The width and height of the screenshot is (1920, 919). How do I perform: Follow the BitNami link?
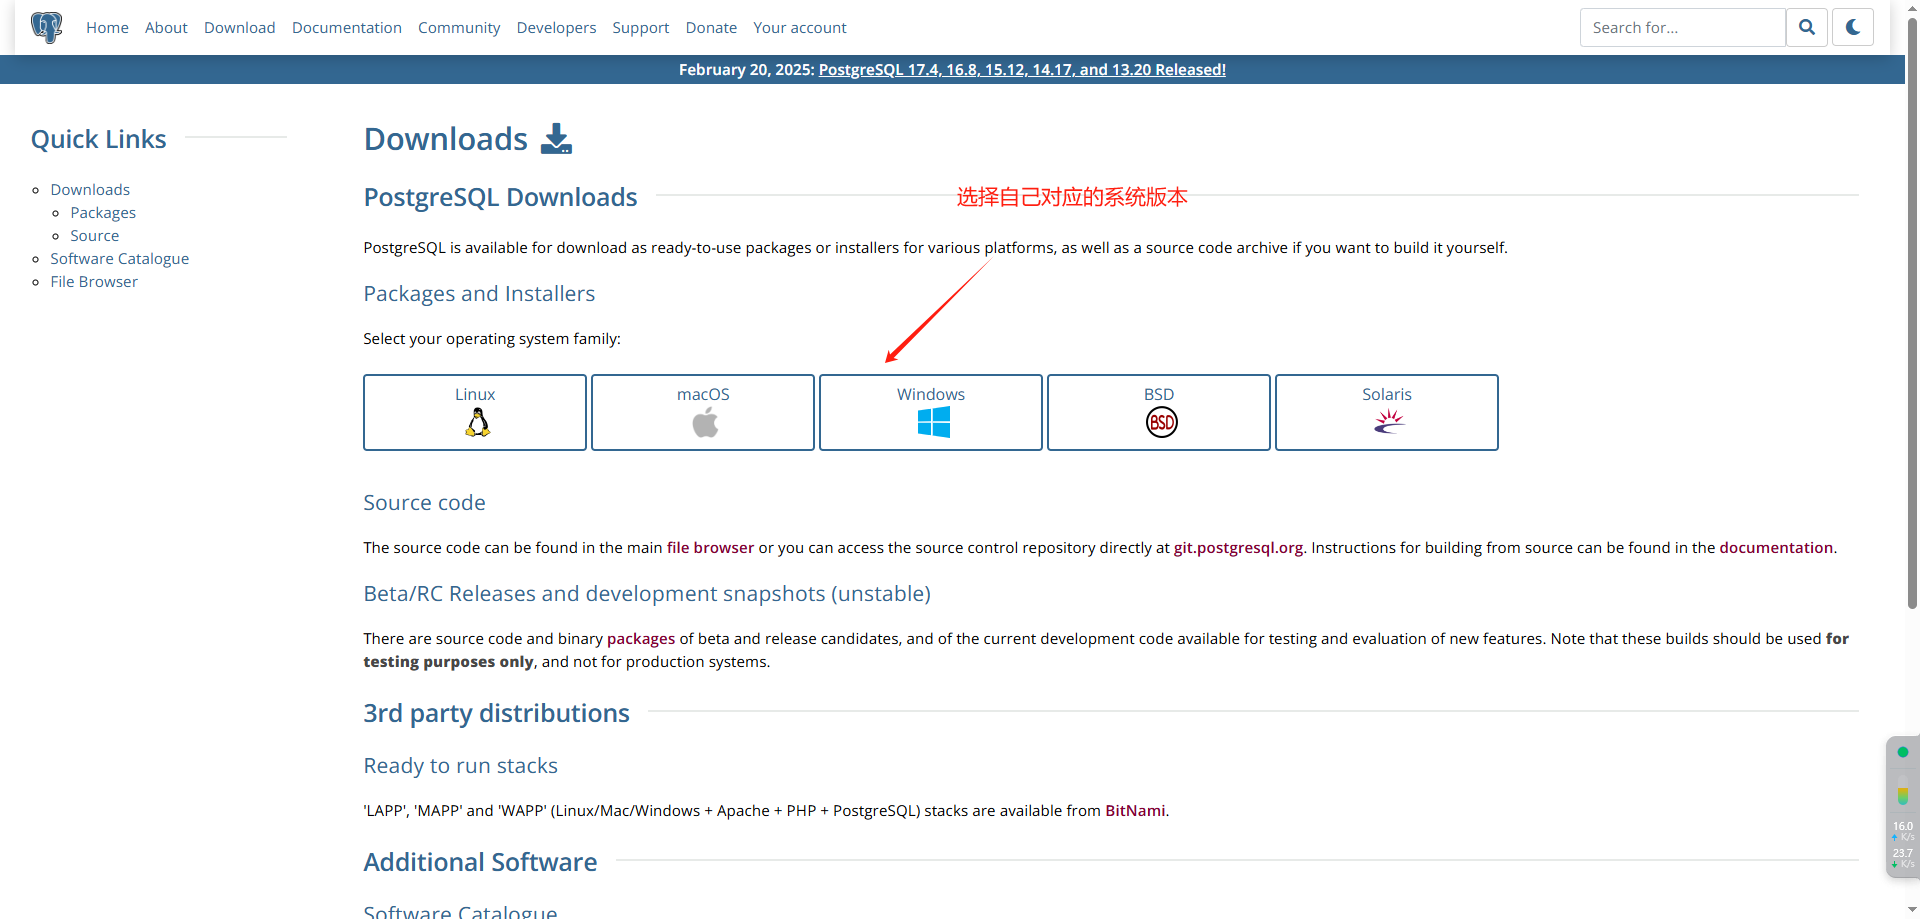pyautogui.click(x=1135, y=811)
